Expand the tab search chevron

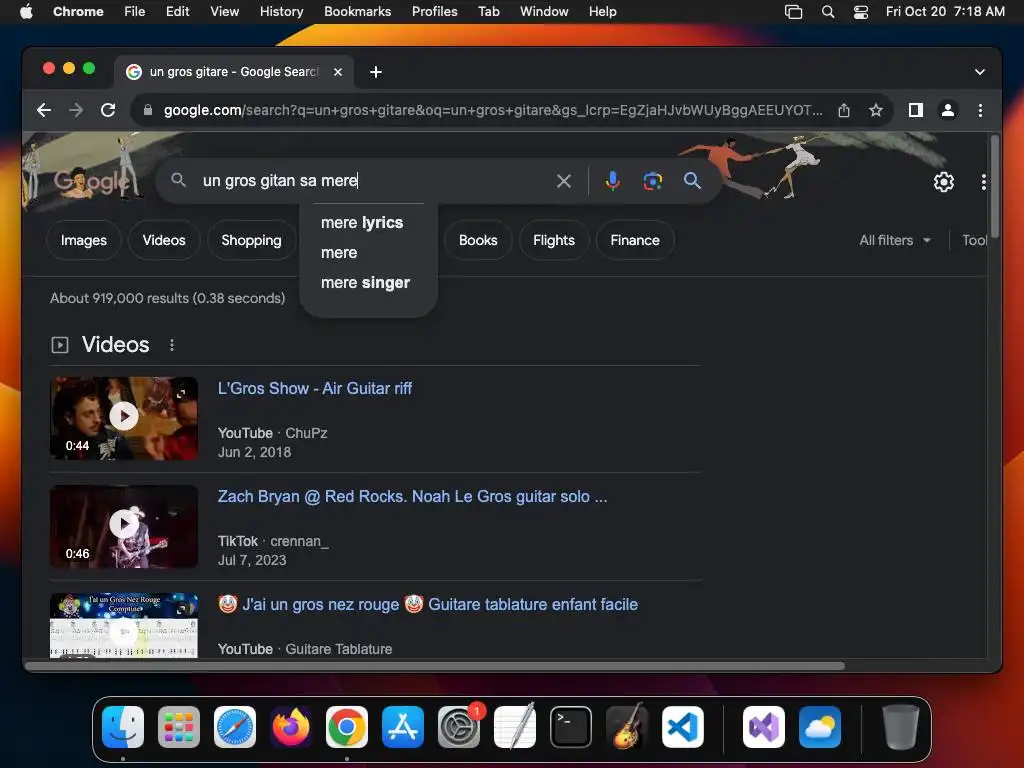pos(980,72)
